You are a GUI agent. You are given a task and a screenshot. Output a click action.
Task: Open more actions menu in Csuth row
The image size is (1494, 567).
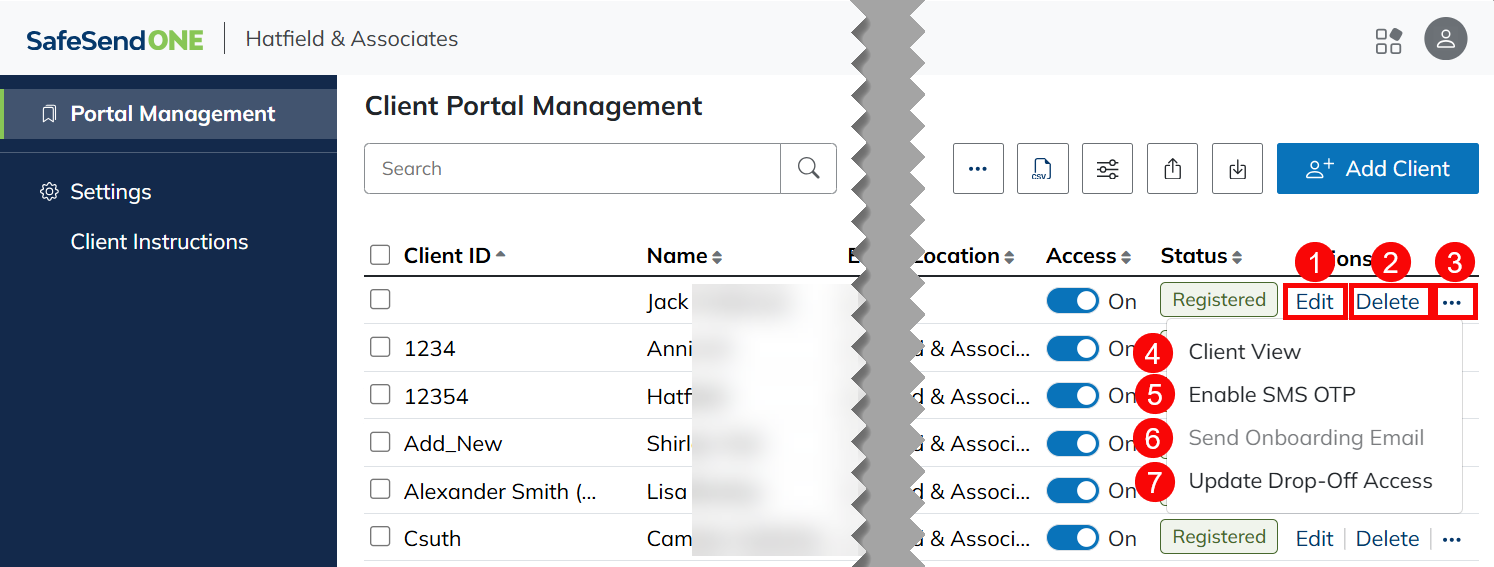pos(1452,539)
